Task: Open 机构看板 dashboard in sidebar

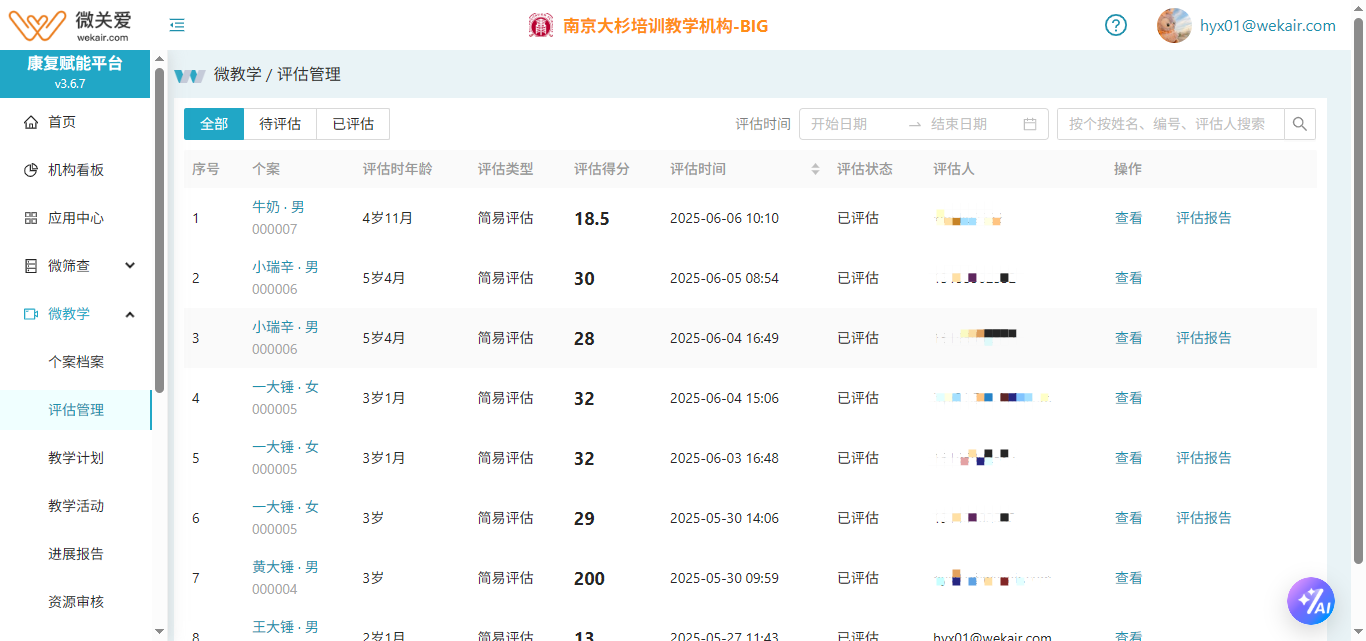Action: tap(76, 170)
